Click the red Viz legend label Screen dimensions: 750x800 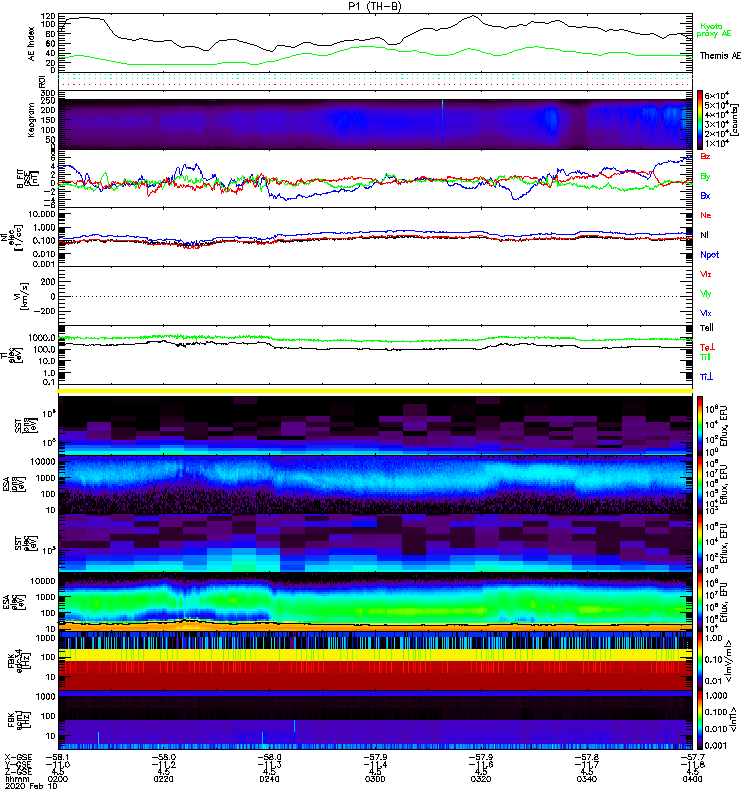[705, 274]
